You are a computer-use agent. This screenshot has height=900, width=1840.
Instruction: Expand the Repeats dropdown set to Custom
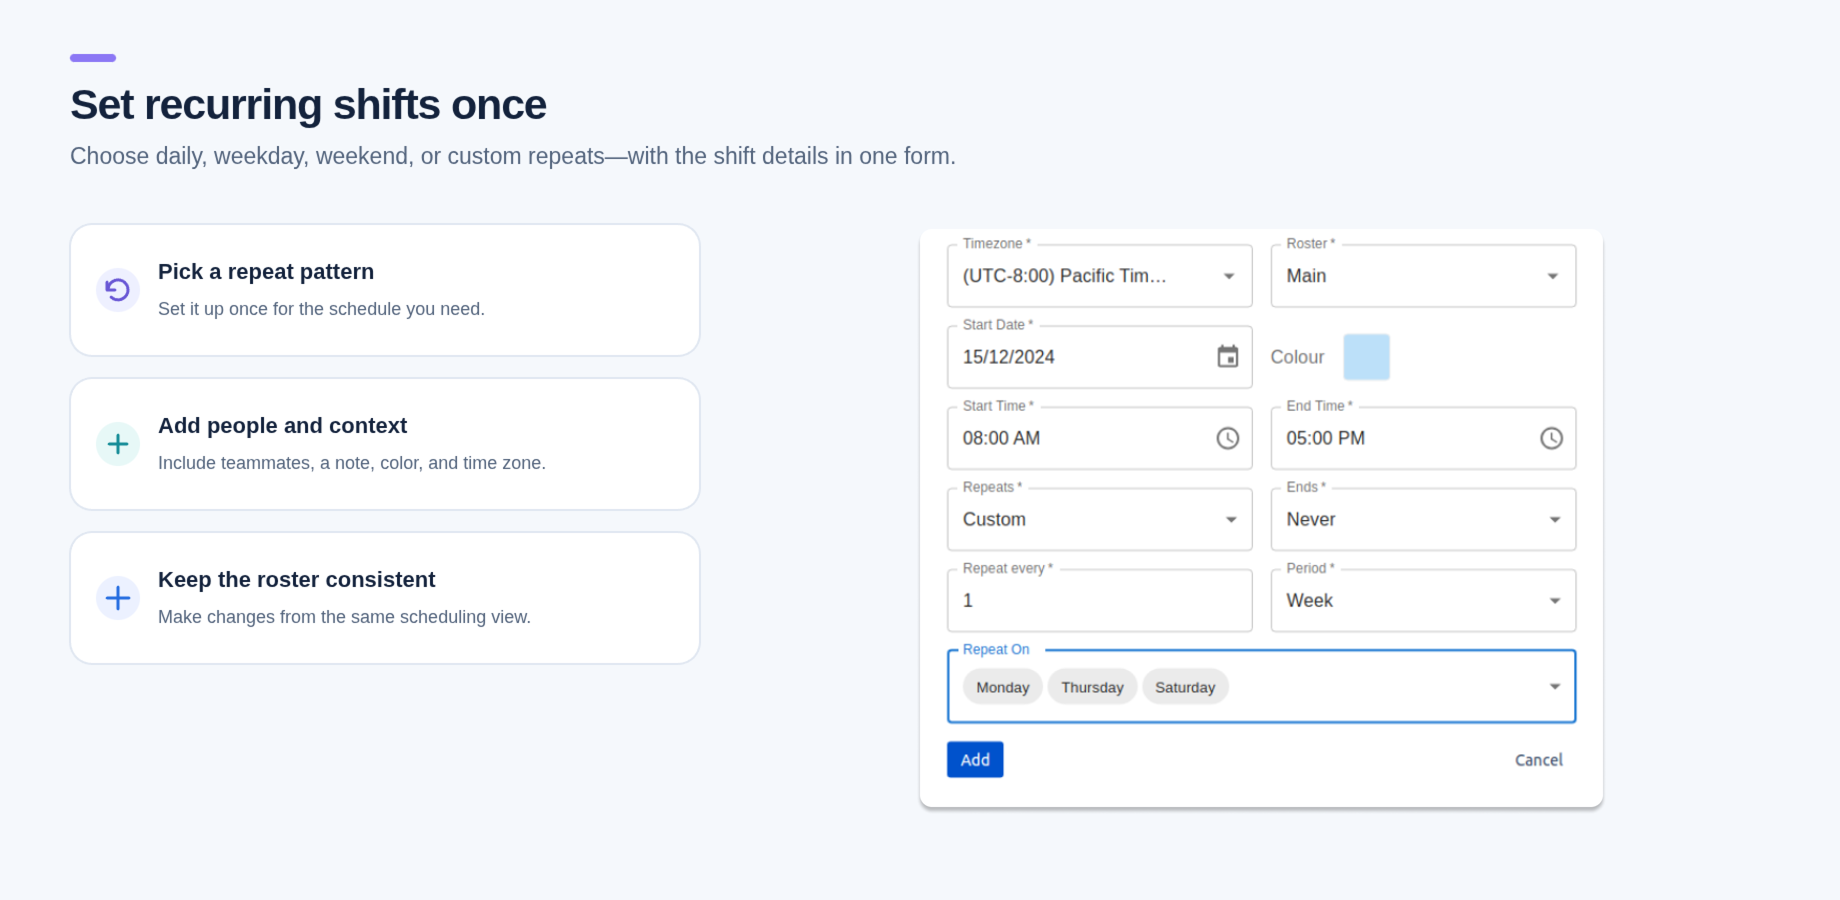coord(1099,519)
